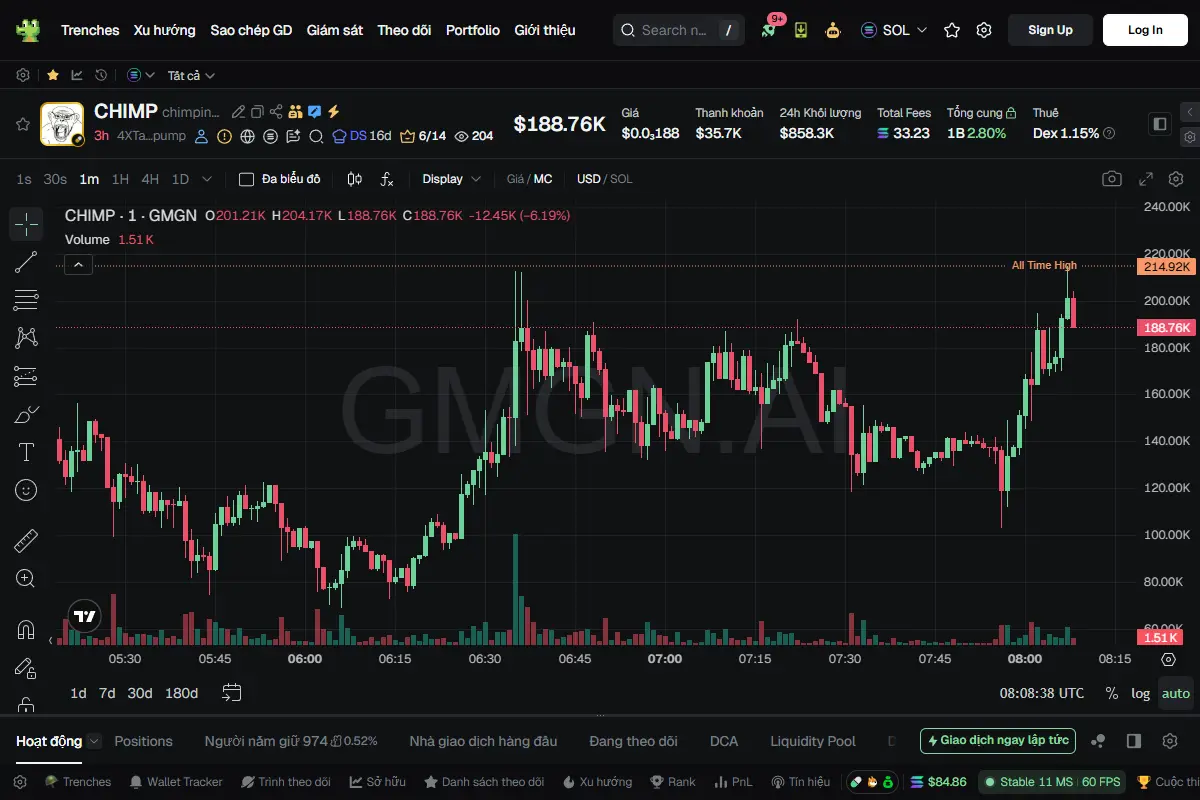Screen dimensions: 1200x800
Task: Switch to Liquidity Pool tab
Action: pos(813,741)
